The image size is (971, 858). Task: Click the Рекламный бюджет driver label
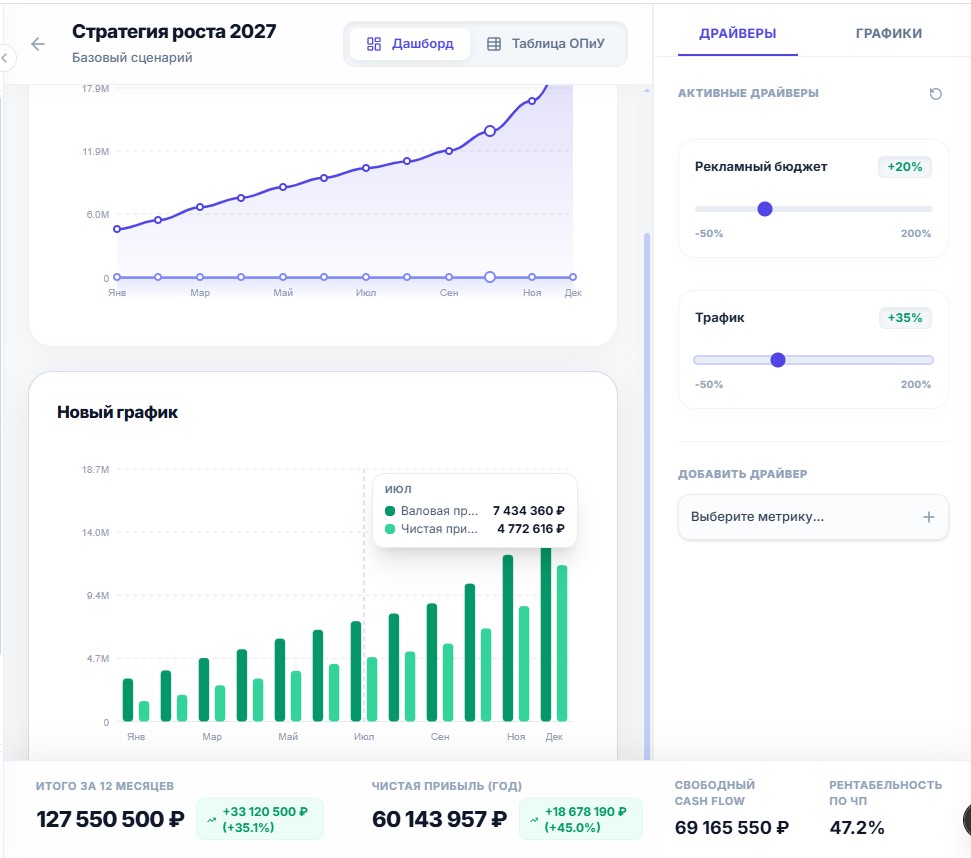[x=761, y=167]
